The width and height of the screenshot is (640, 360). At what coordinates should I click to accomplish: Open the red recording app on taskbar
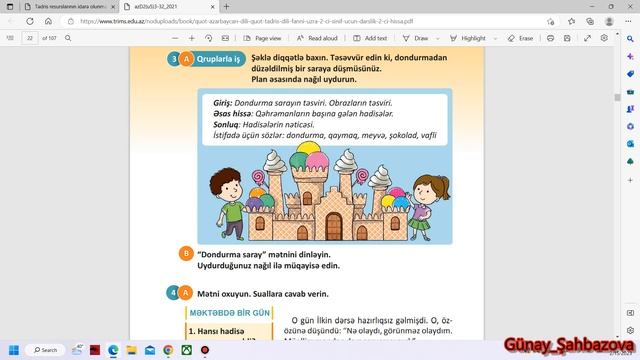205,350
